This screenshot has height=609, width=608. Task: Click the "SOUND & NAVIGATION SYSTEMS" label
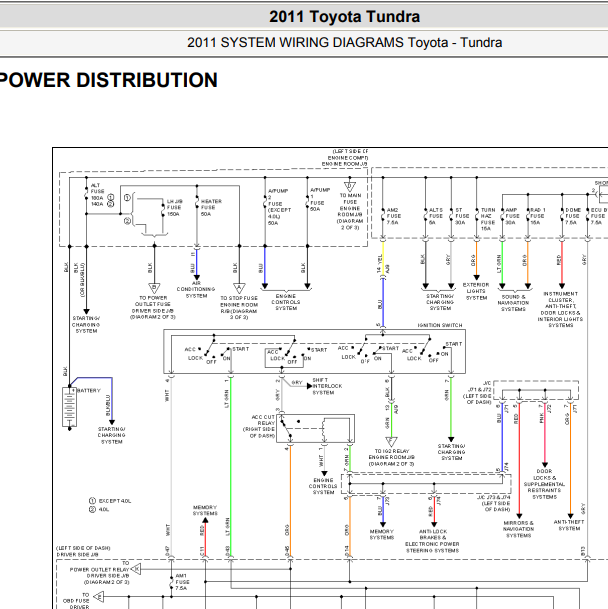[x=513, y=303]
